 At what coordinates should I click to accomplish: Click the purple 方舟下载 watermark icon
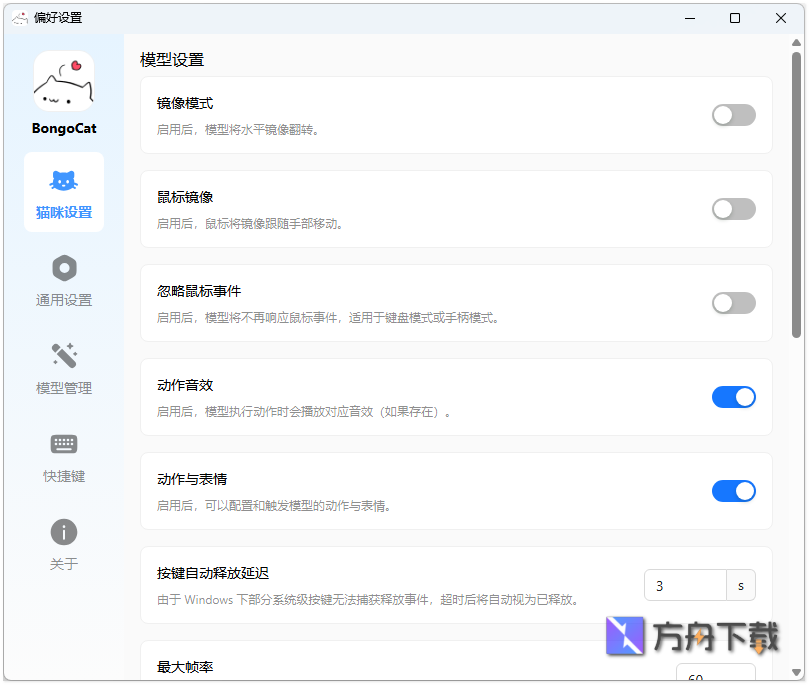tap(625, 637)
